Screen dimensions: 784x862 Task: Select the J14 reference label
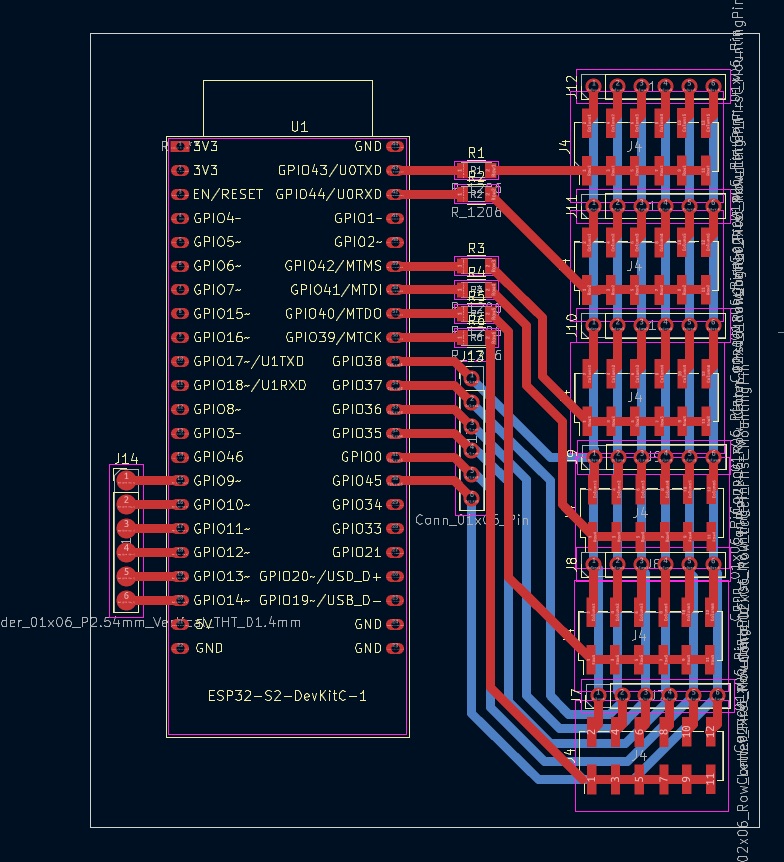[x=127, y=458]
